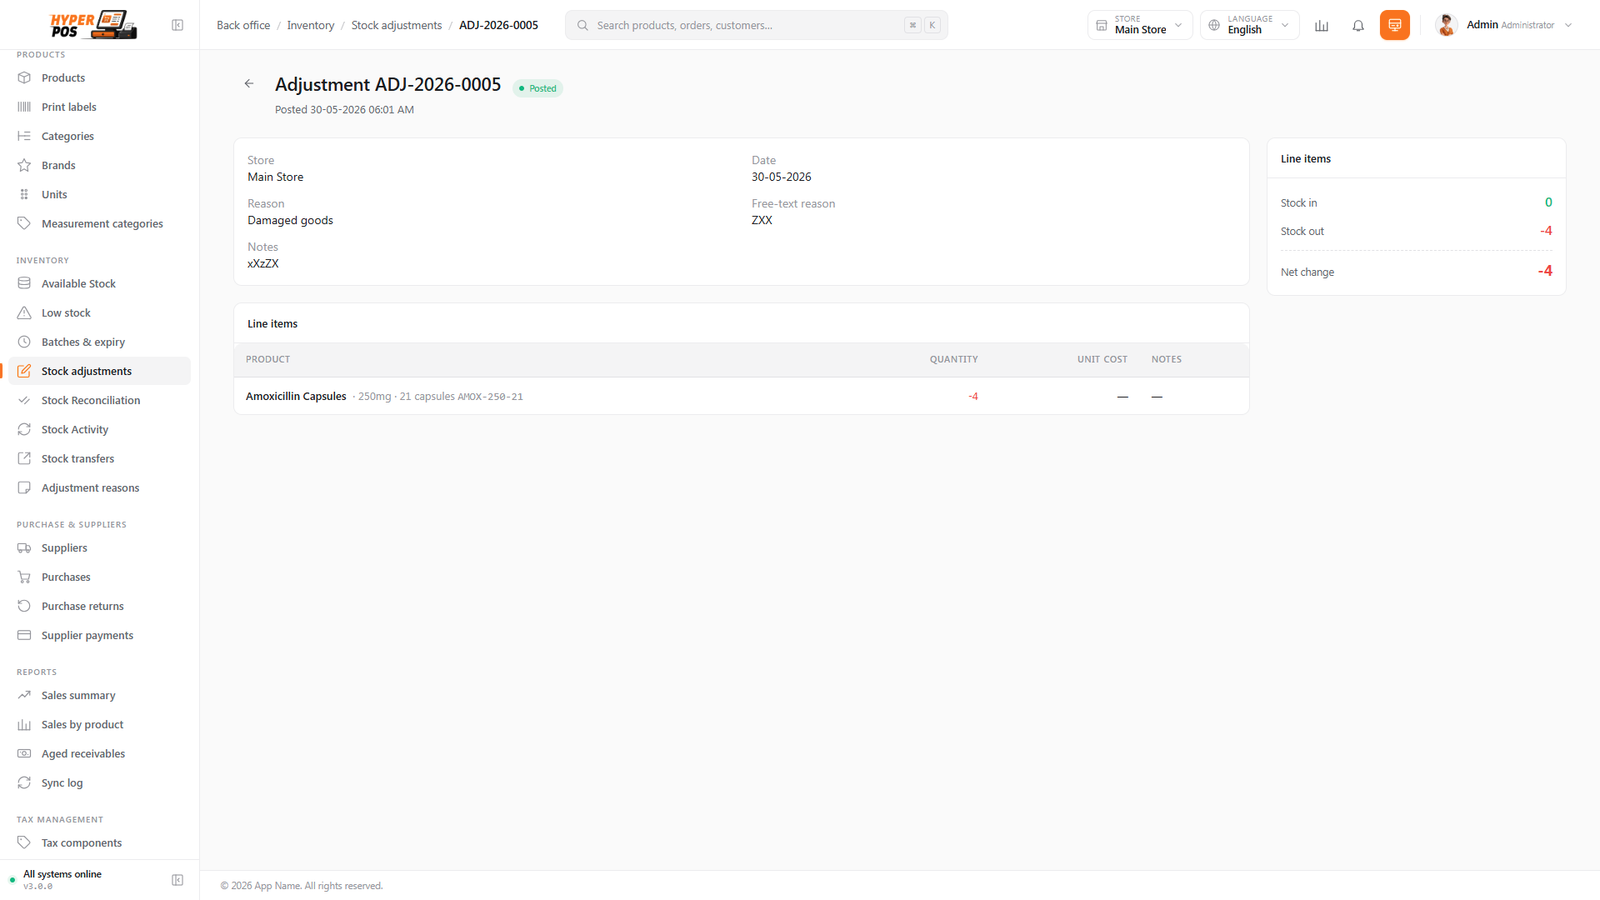Toggle the bottom sidebar collapse icon
1600x900 pixels.
pyautogui.click(x=177, y=880)
